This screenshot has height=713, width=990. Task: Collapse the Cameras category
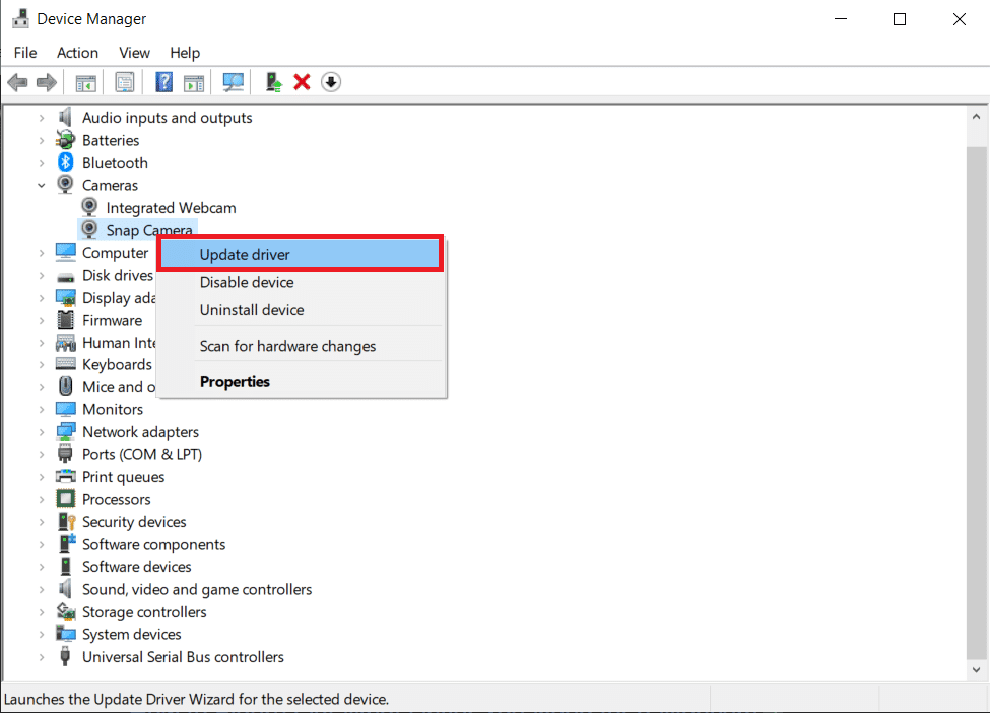coord(42,185)
